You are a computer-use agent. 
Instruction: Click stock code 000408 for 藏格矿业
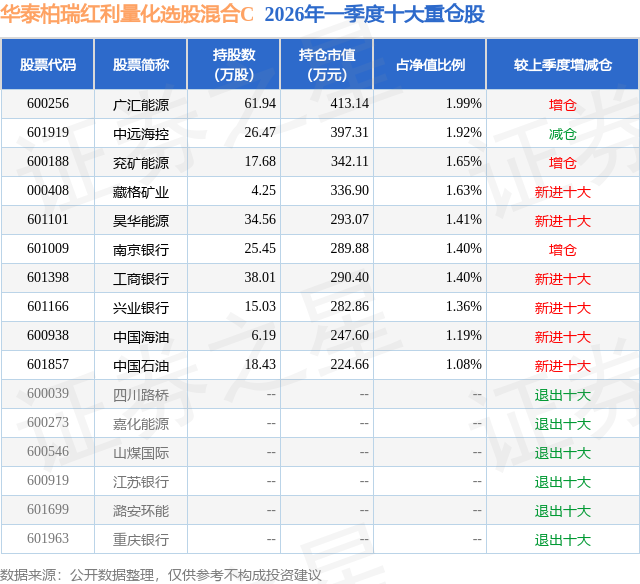pyautogui.click(x=48, y=191)
